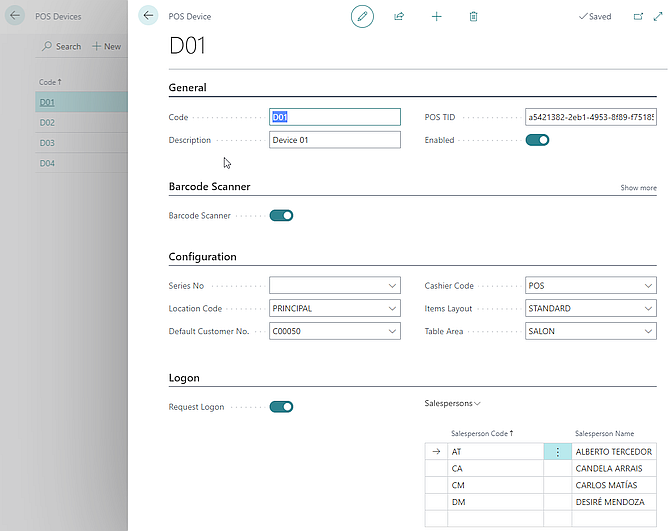Collapse the Logon section heading
The height and width of the screenshot is (531, 669).
coord(184,378)
